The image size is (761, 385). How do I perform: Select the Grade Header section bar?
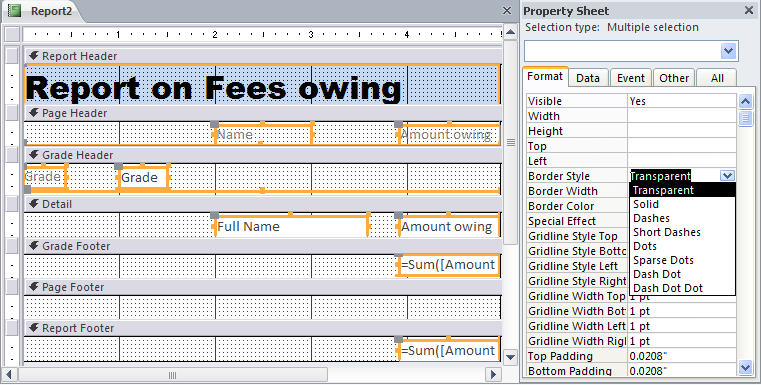point(263,155)
